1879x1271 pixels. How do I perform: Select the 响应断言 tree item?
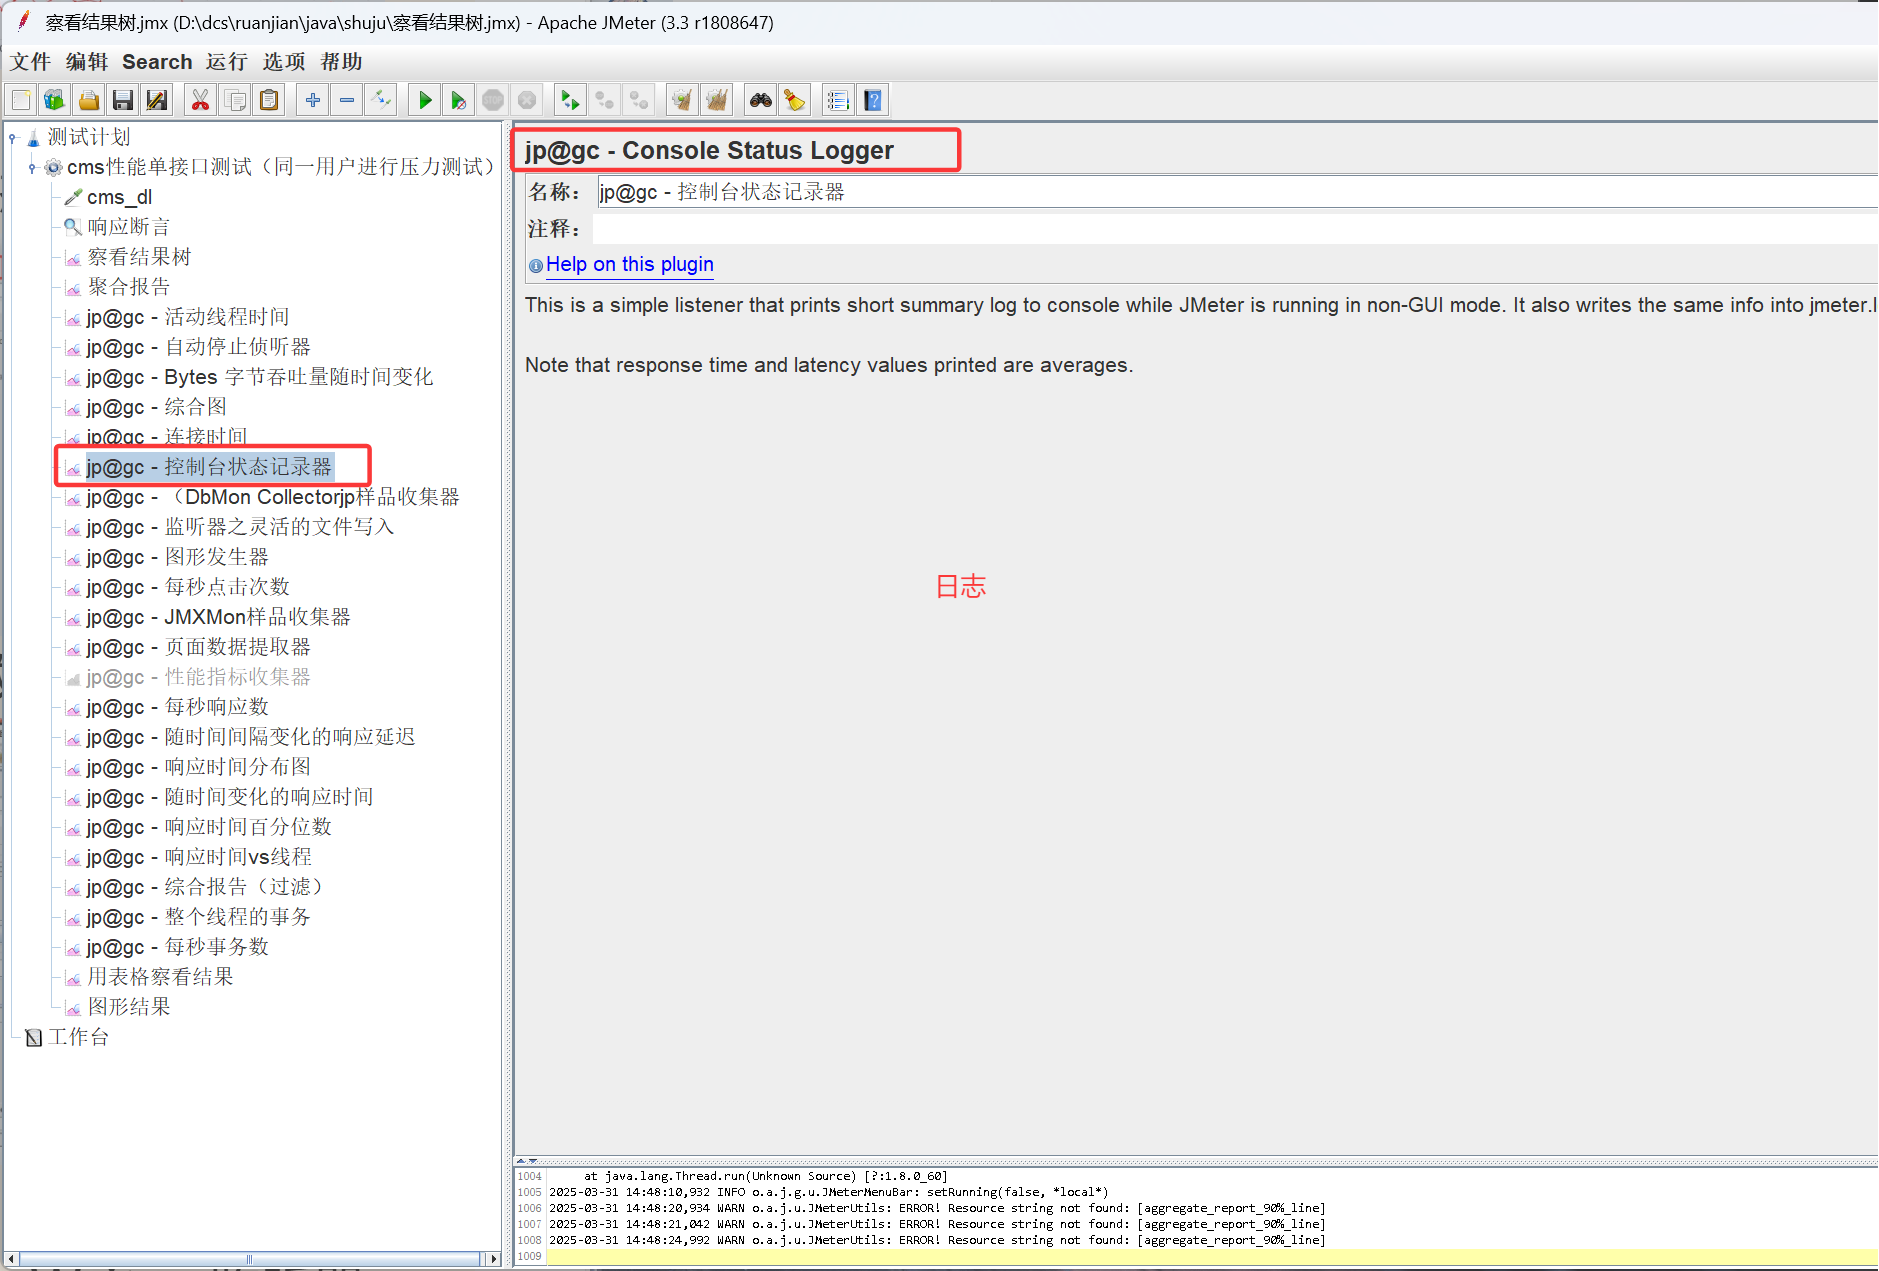tap(128, 227)
